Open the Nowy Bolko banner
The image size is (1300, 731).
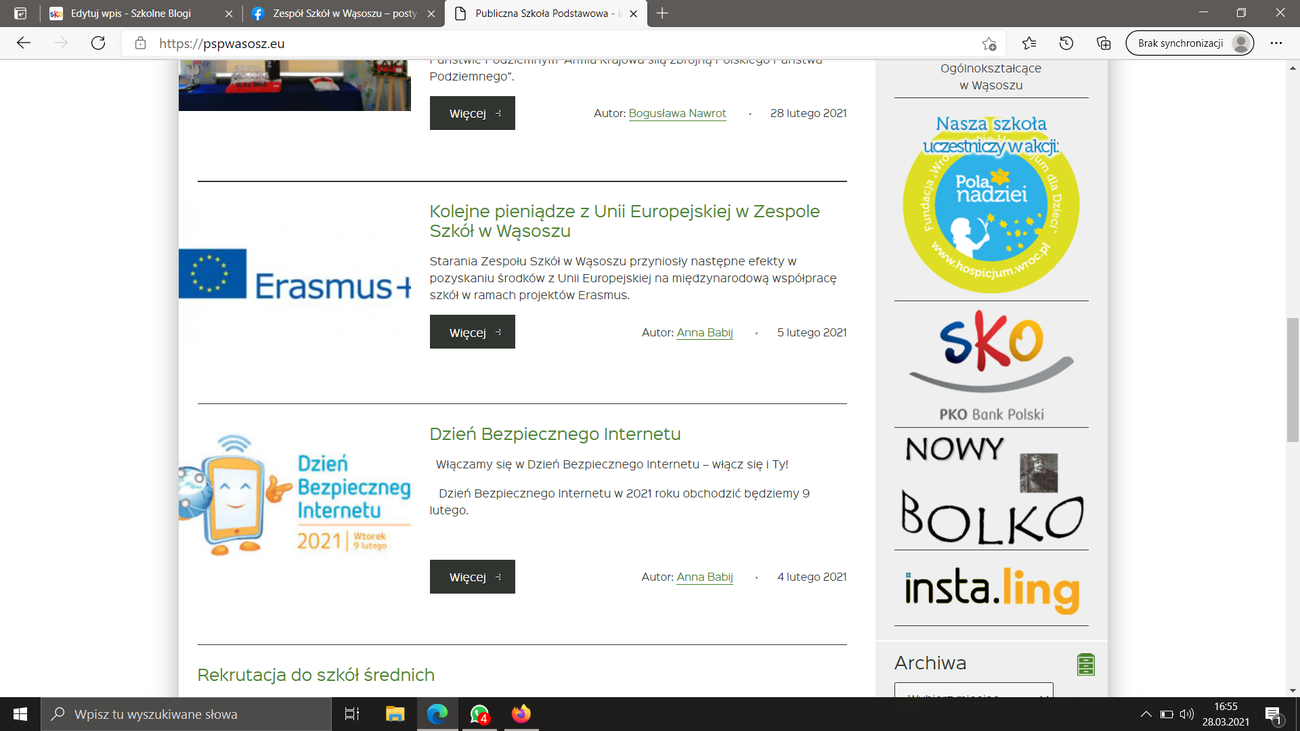pyautogui.click(x=991, y=490)
